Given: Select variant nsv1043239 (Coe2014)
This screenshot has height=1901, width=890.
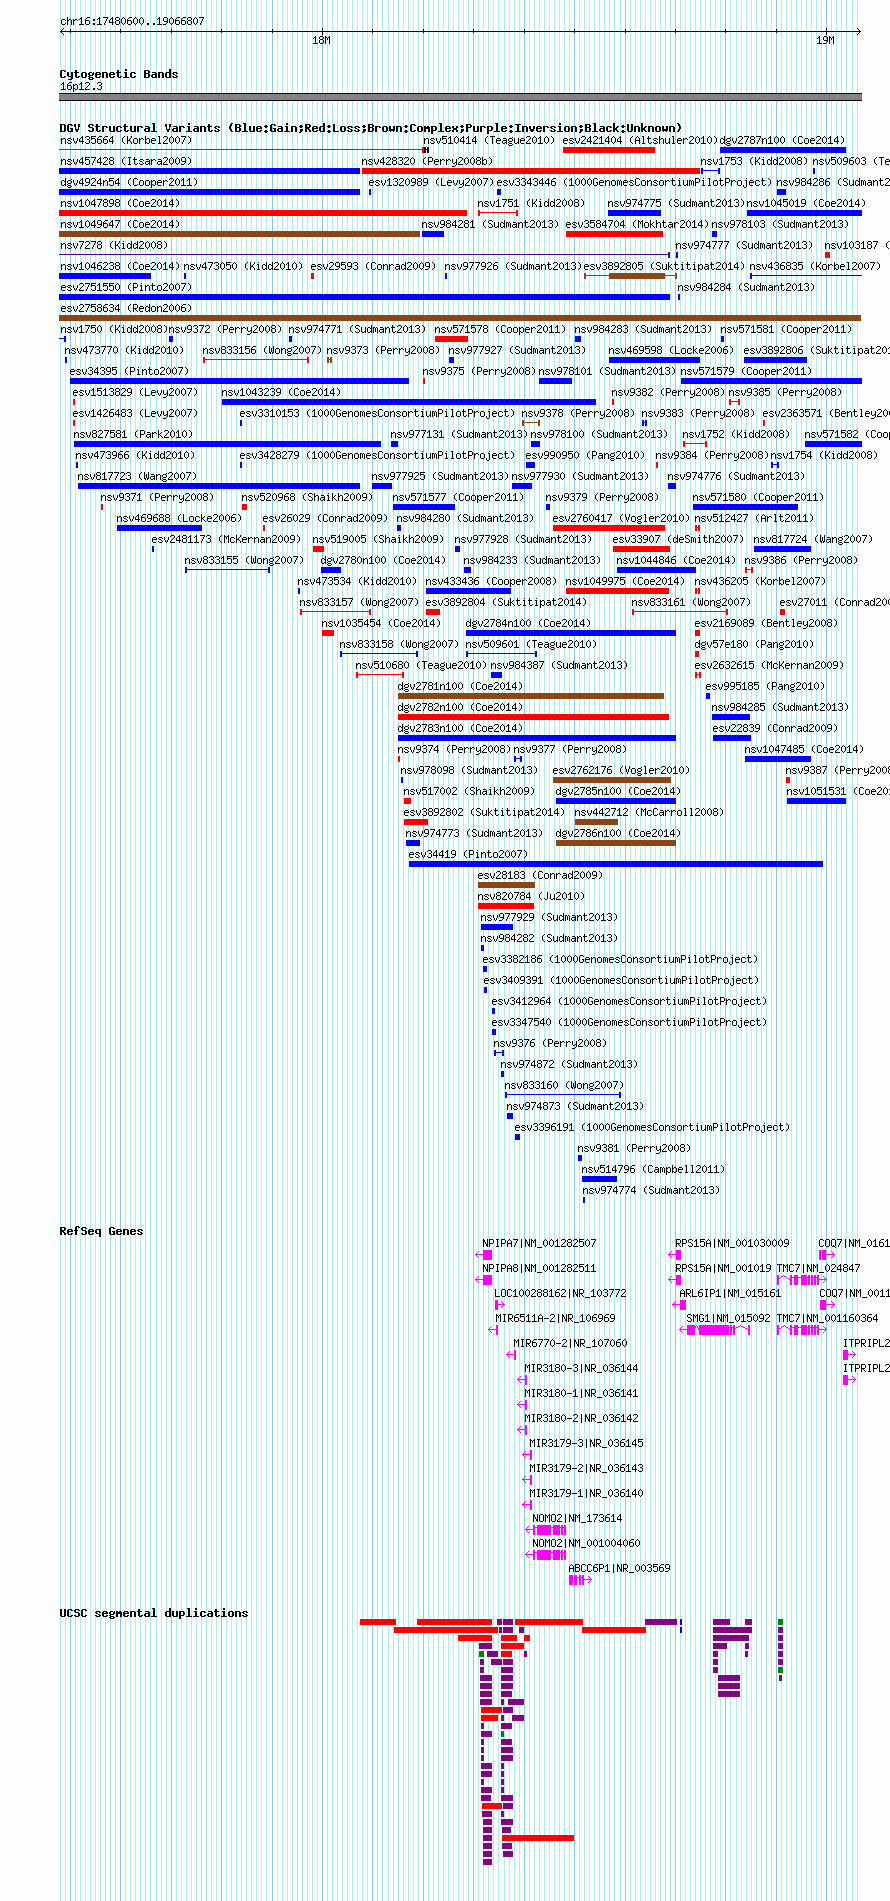Looking at the screenshot, I should [x=409, y=402].
